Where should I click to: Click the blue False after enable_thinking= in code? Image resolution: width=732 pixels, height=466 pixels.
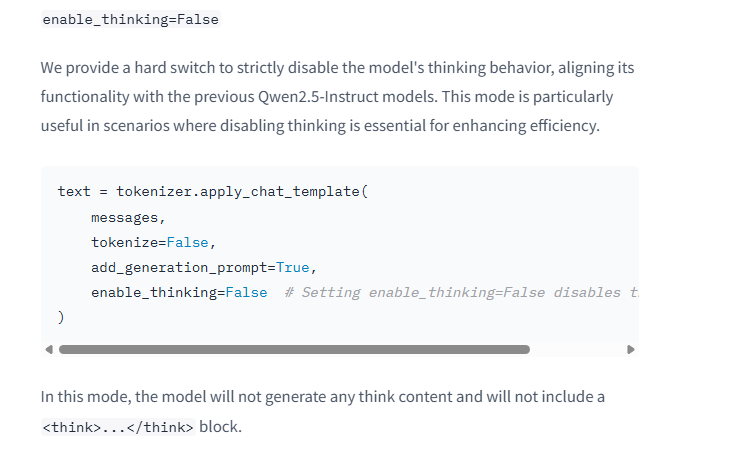click(x=246, y=292)
